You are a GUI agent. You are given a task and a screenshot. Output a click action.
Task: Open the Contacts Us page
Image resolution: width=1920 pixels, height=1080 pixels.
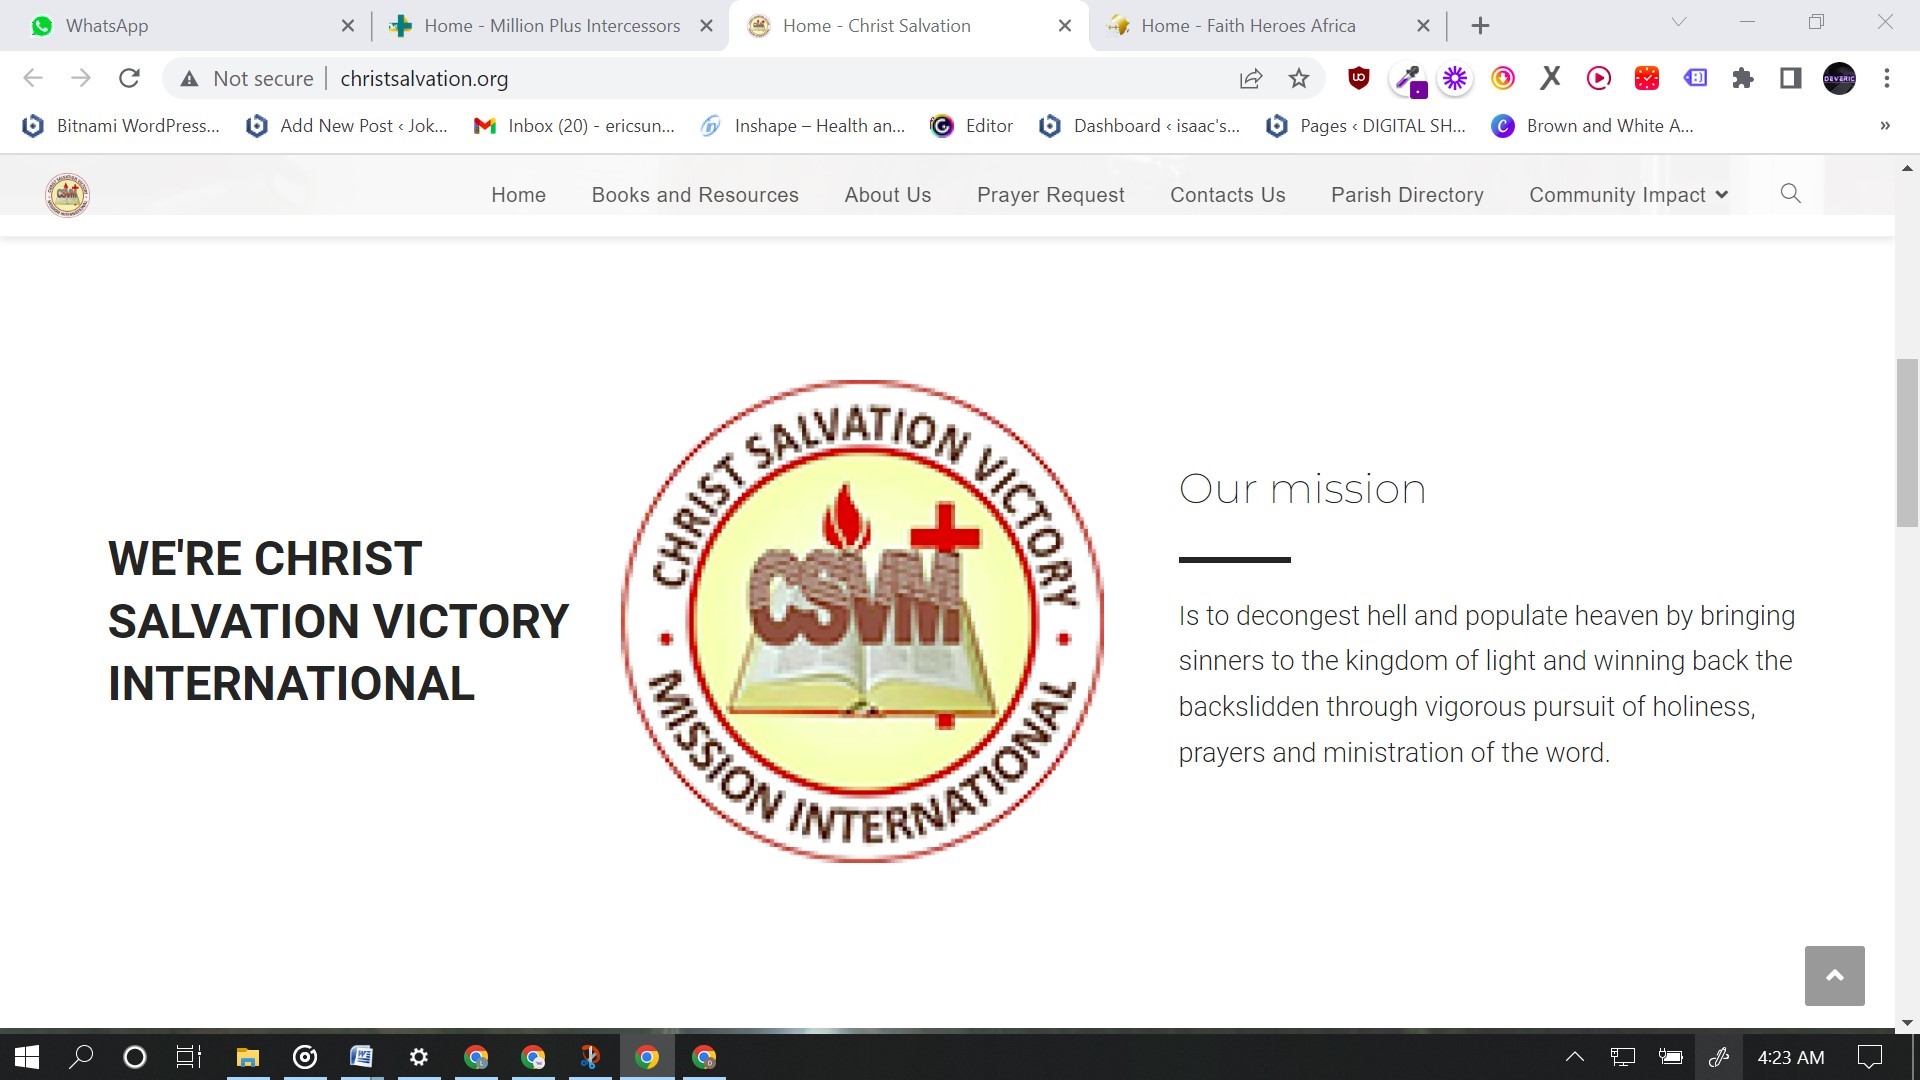[x=1227, y=195]
